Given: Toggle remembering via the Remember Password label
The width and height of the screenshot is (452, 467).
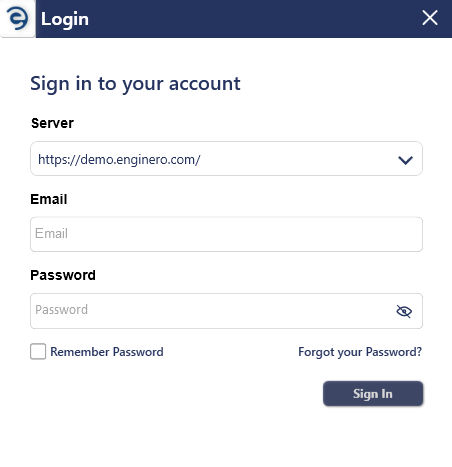Looking at the screenshot, I should tap(107, 352).
